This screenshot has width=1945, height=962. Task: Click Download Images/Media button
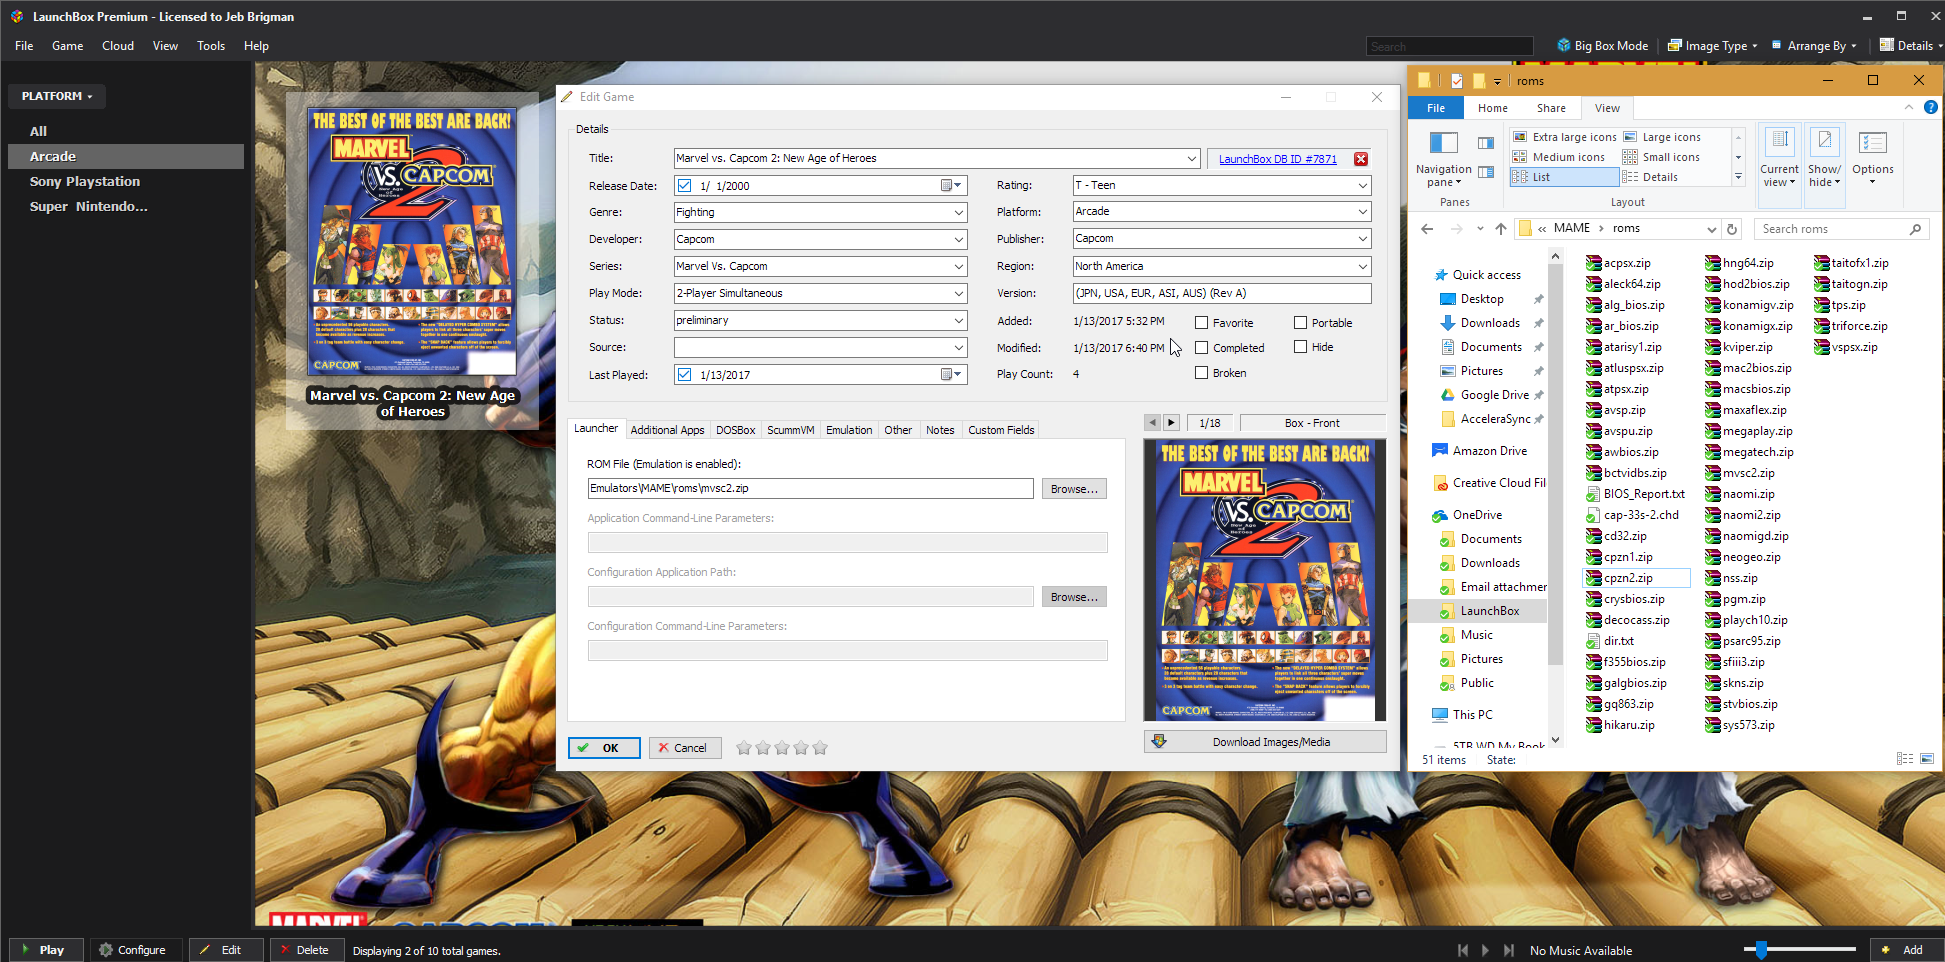[x=1265, y=742]
